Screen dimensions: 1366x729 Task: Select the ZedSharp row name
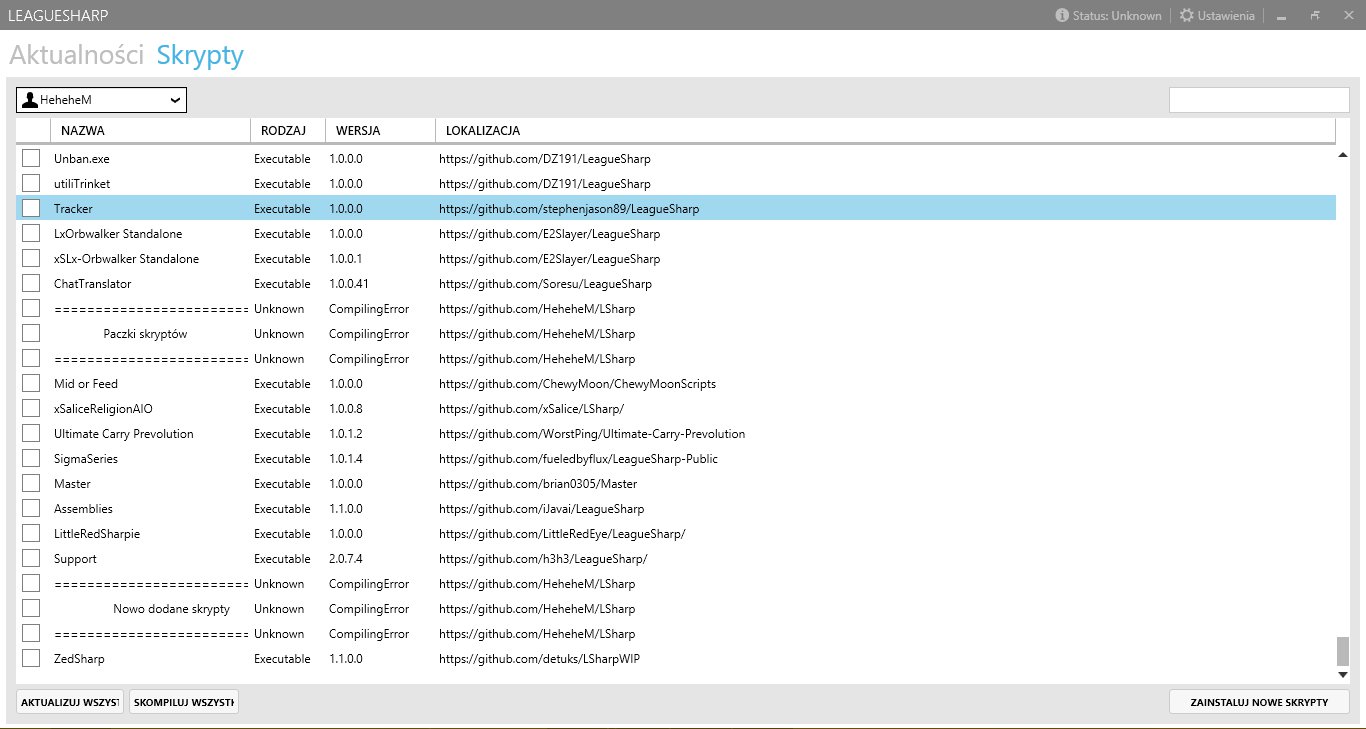coord(79,659)
